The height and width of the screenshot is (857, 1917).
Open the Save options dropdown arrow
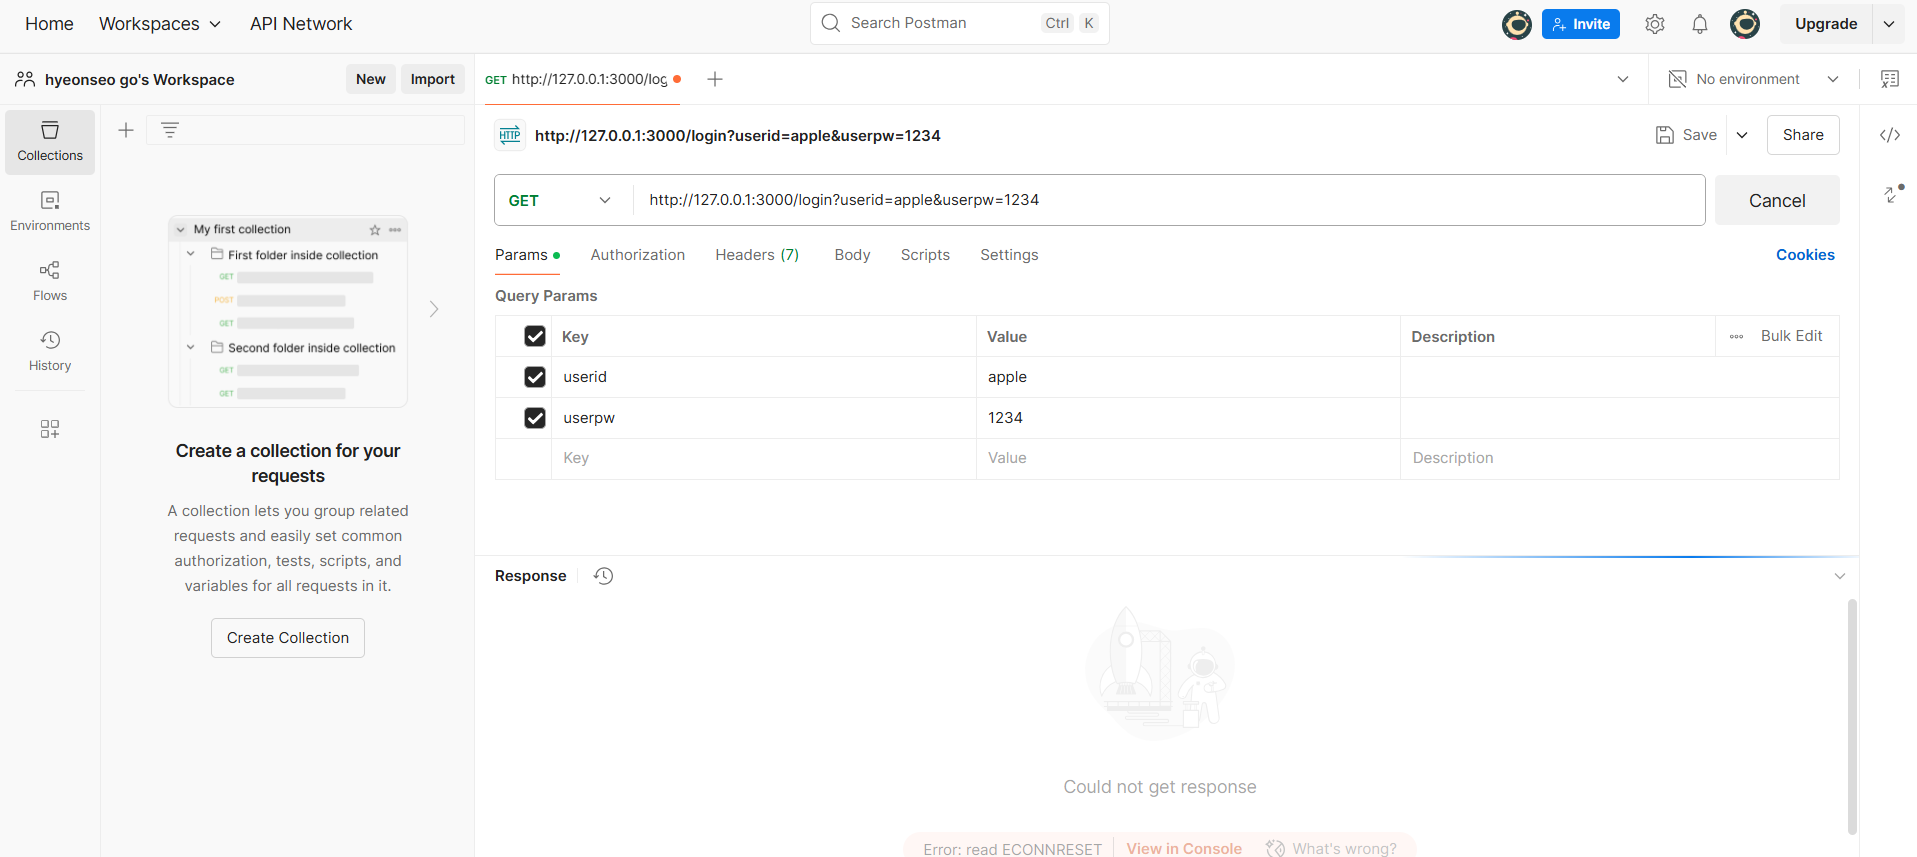[1742, 135]
